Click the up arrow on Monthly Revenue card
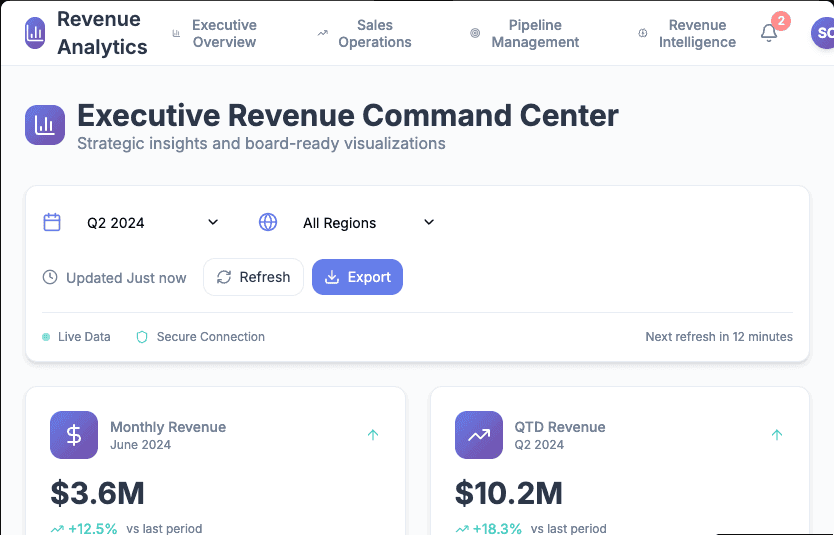 click(373, 435)
